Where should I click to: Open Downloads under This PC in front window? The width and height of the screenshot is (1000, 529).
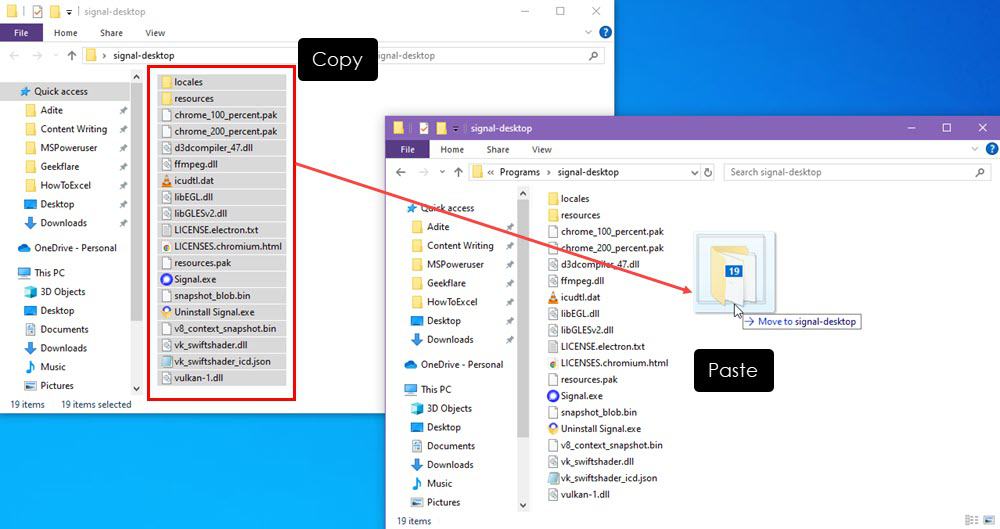pyautogui.click(x=442, y=465)
